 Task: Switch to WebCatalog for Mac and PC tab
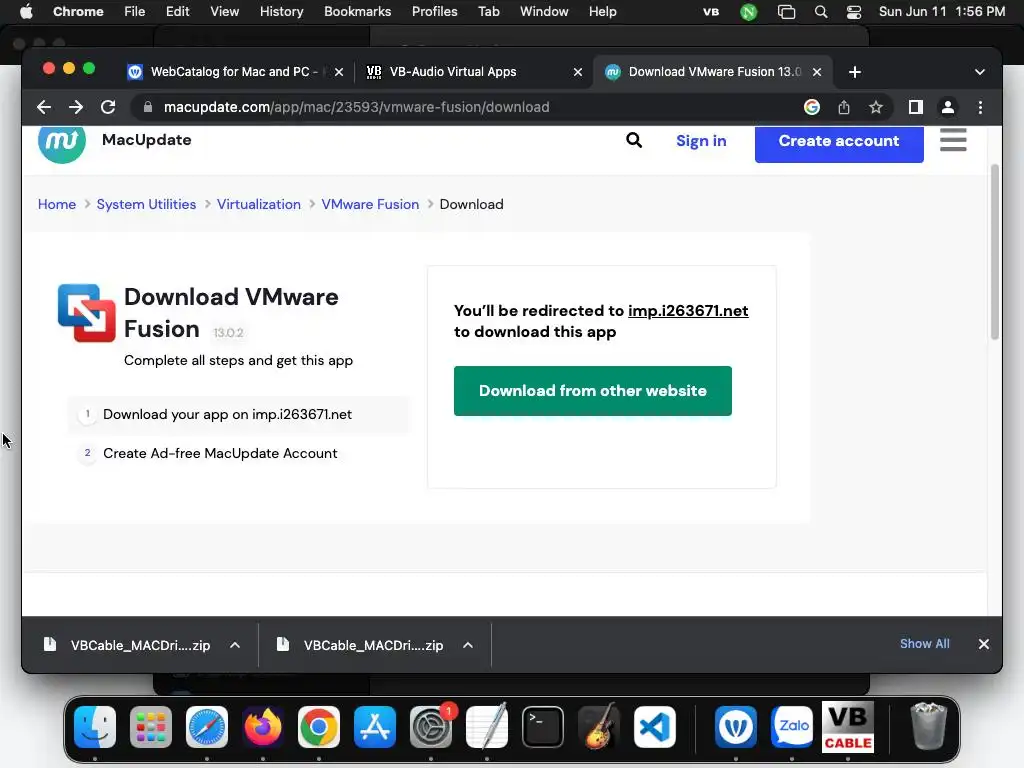click(x=232, y=72)
